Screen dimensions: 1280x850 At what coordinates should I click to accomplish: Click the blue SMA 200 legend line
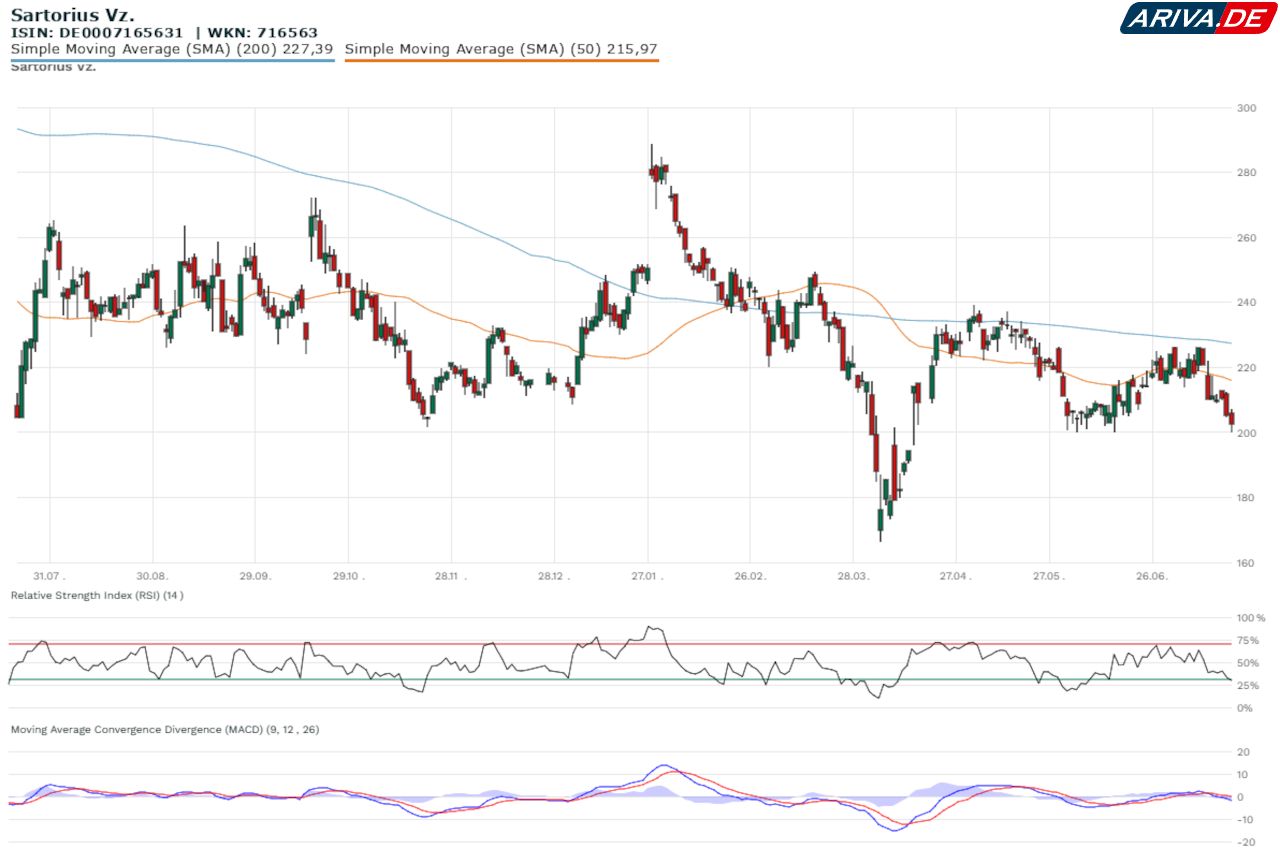172,60
